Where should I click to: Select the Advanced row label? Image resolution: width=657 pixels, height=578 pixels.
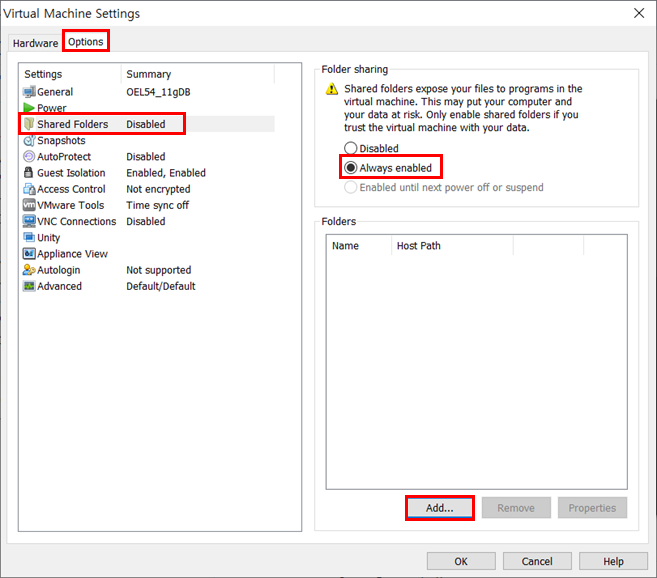pyautogui.click(x=59, y=286)
